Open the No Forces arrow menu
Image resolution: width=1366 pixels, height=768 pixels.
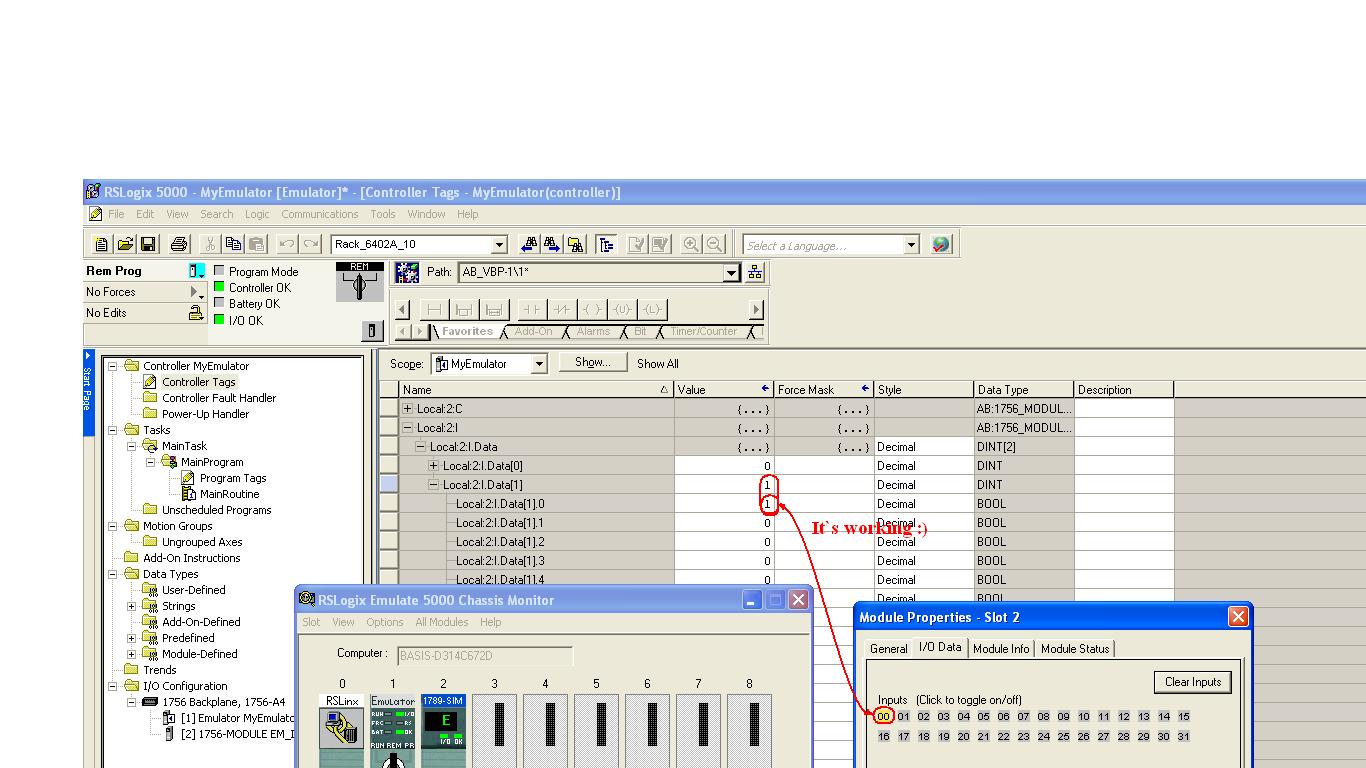pos(195,292)
